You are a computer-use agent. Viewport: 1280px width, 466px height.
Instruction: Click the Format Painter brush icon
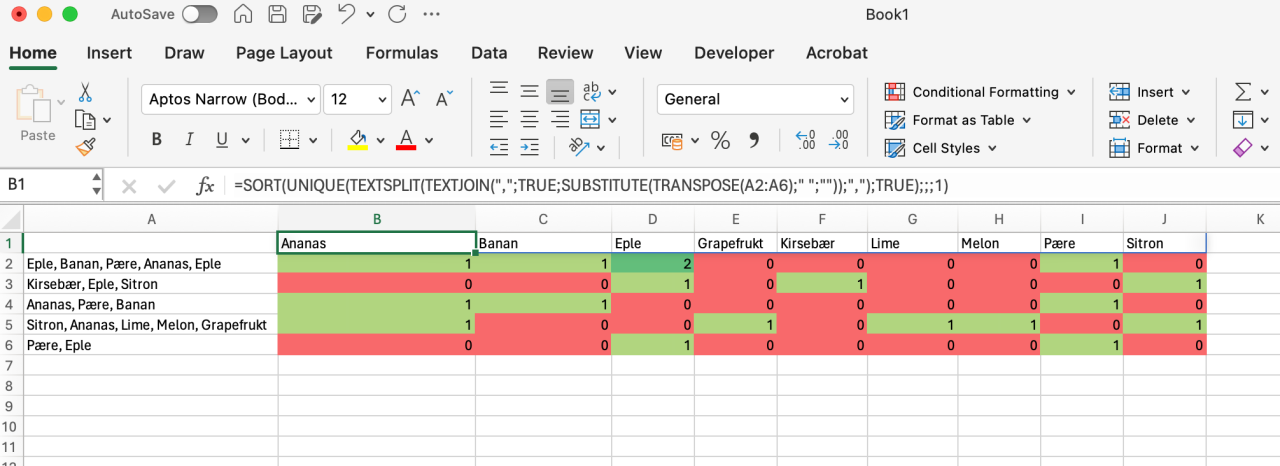(85, 148)
